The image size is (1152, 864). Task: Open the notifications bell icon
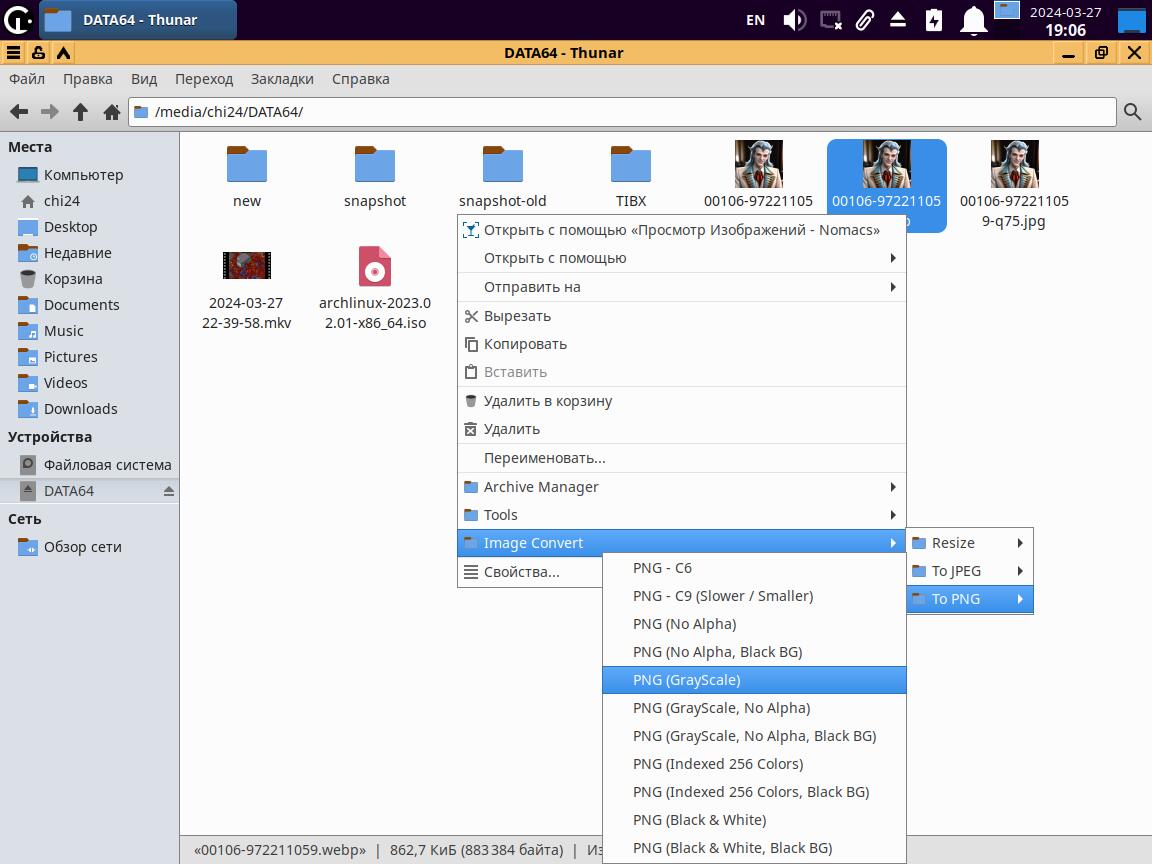(x=973, y=20)
